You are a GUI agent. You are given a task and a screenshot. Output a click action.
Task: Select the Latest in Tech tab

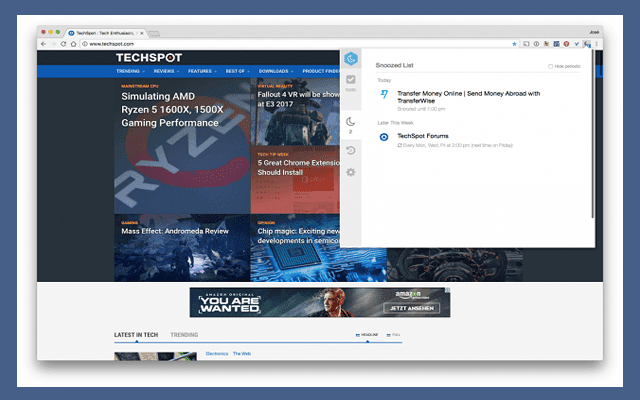pyautogui.click(x=136, y=335)
